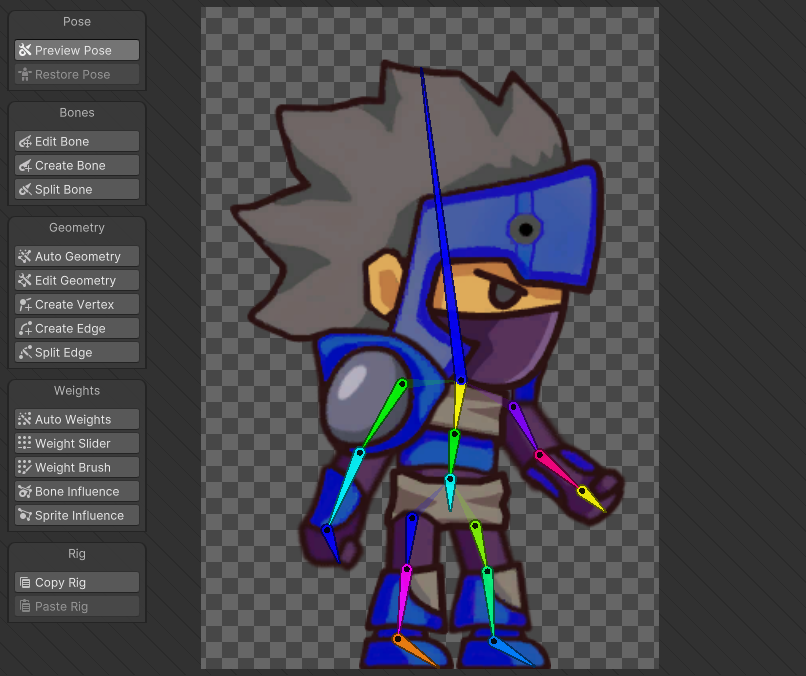The width and height of the screenshot is (806, 676).
Task: Choose the Weight Brush icon
Action: pos(25,468)
